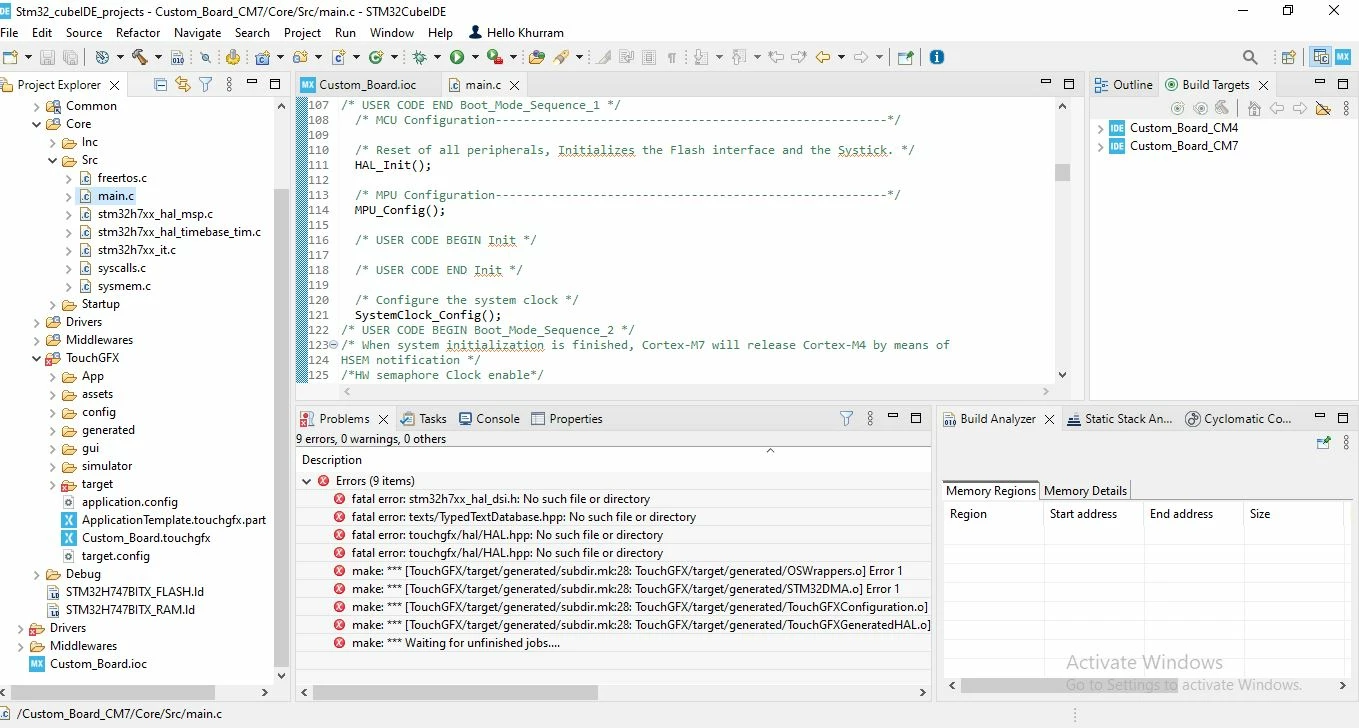1359x728 pixels.
Task: Toggle the fold marker on line 123
Action: coord(333,345)
